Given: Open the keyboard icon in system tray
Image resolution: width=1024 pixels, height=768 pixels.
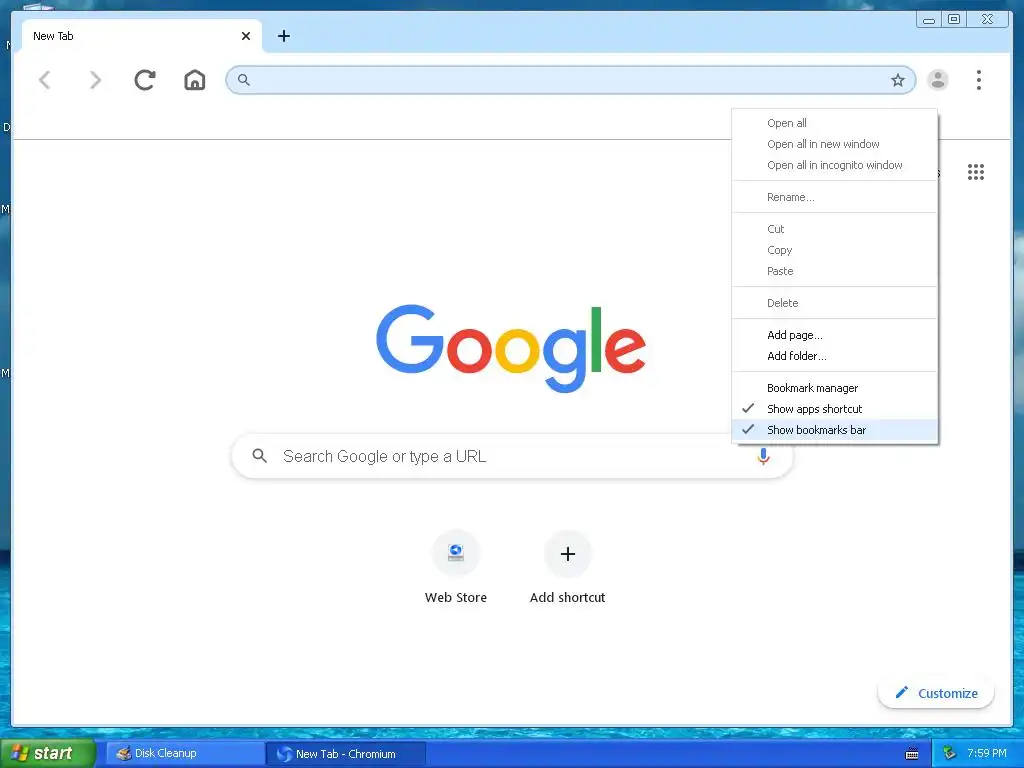Looking at the screenshot, I should click(x=912, y=754).
